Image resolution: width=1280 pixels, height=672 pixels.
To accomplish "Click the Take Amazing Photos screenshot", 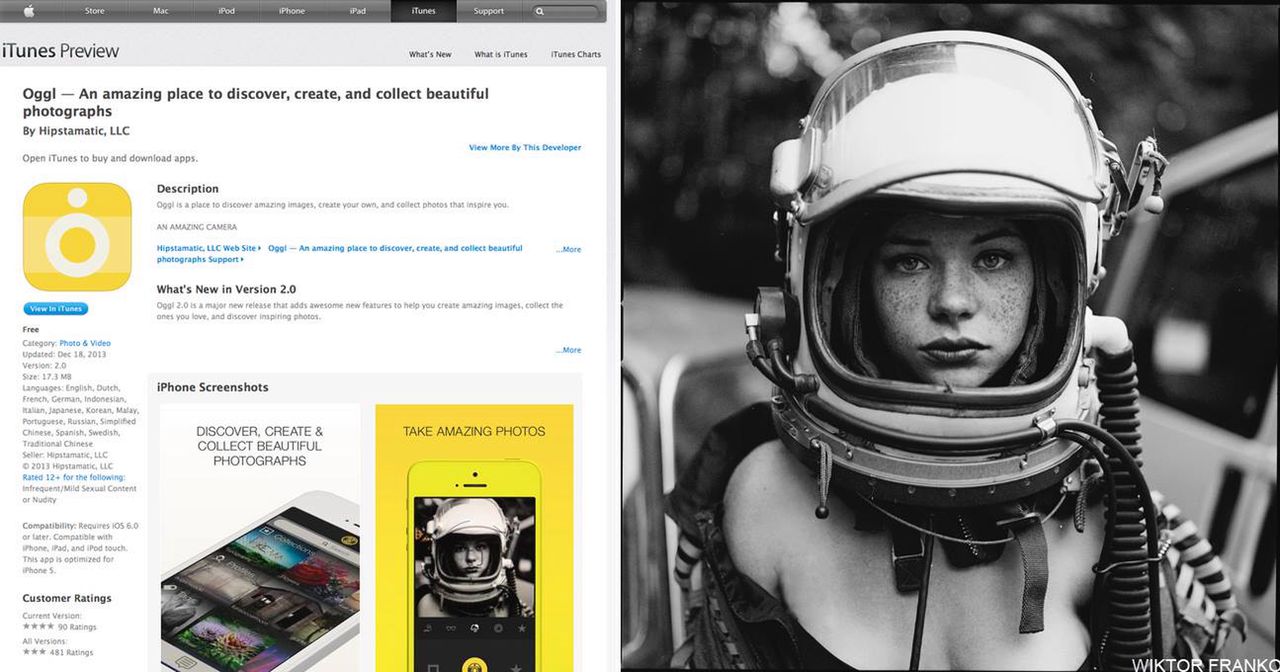I will [x=474, y=537].
